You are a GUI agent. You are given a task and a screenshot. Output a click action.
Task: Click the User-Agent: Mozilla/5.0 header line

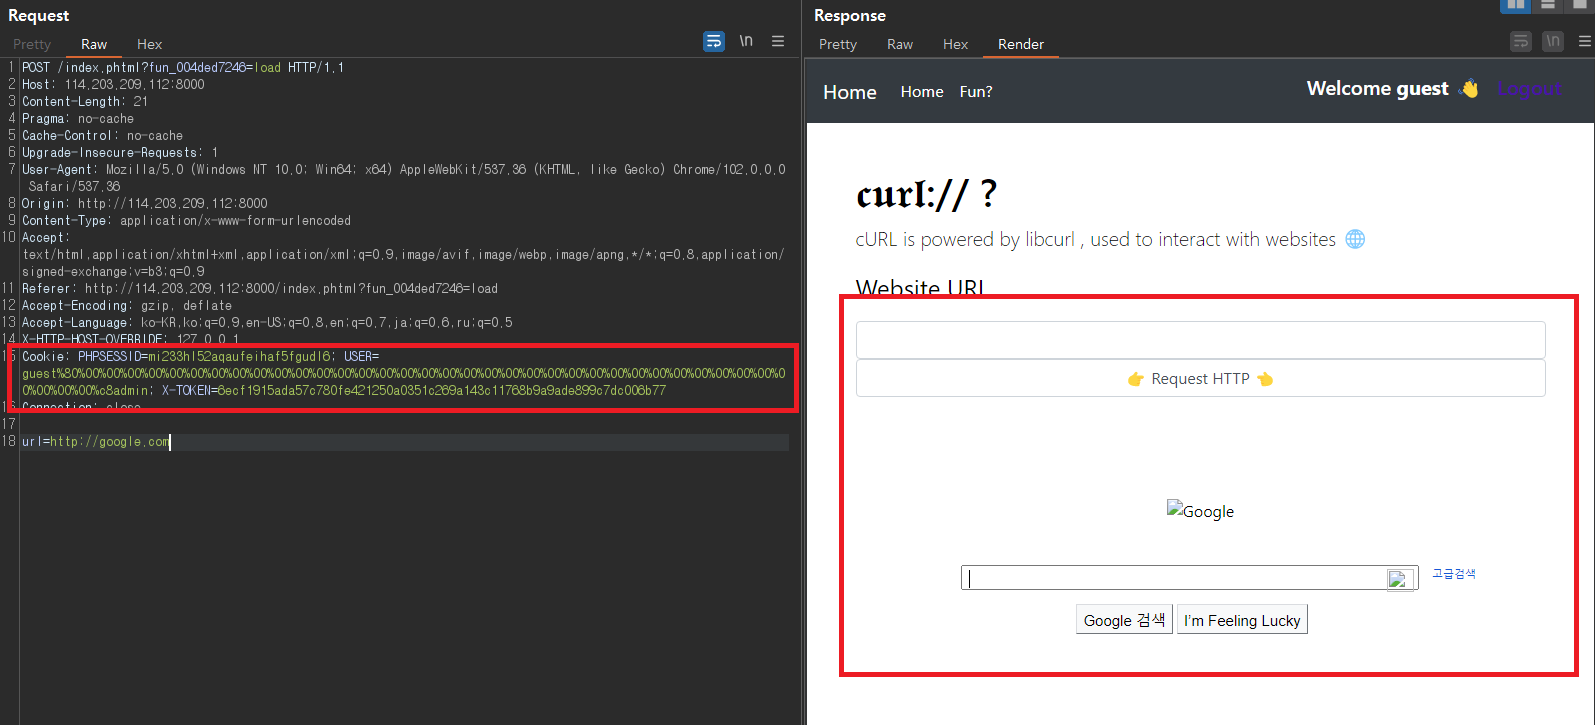404,177
